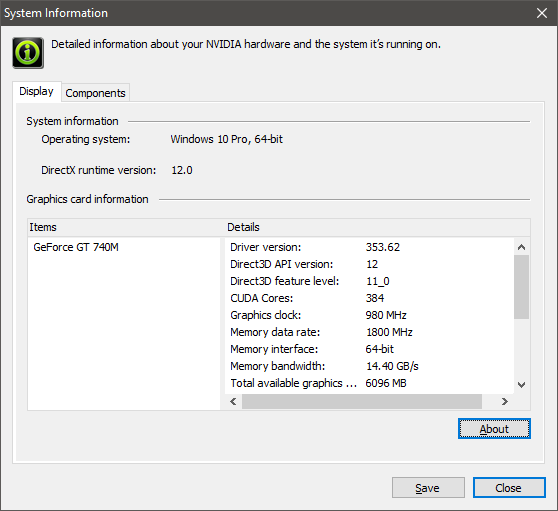Image resolution: width=558 pixels, height=511 pixels.
Task: Click the horizontal scrollbar thumb under Details
Action: click(362, 401)
